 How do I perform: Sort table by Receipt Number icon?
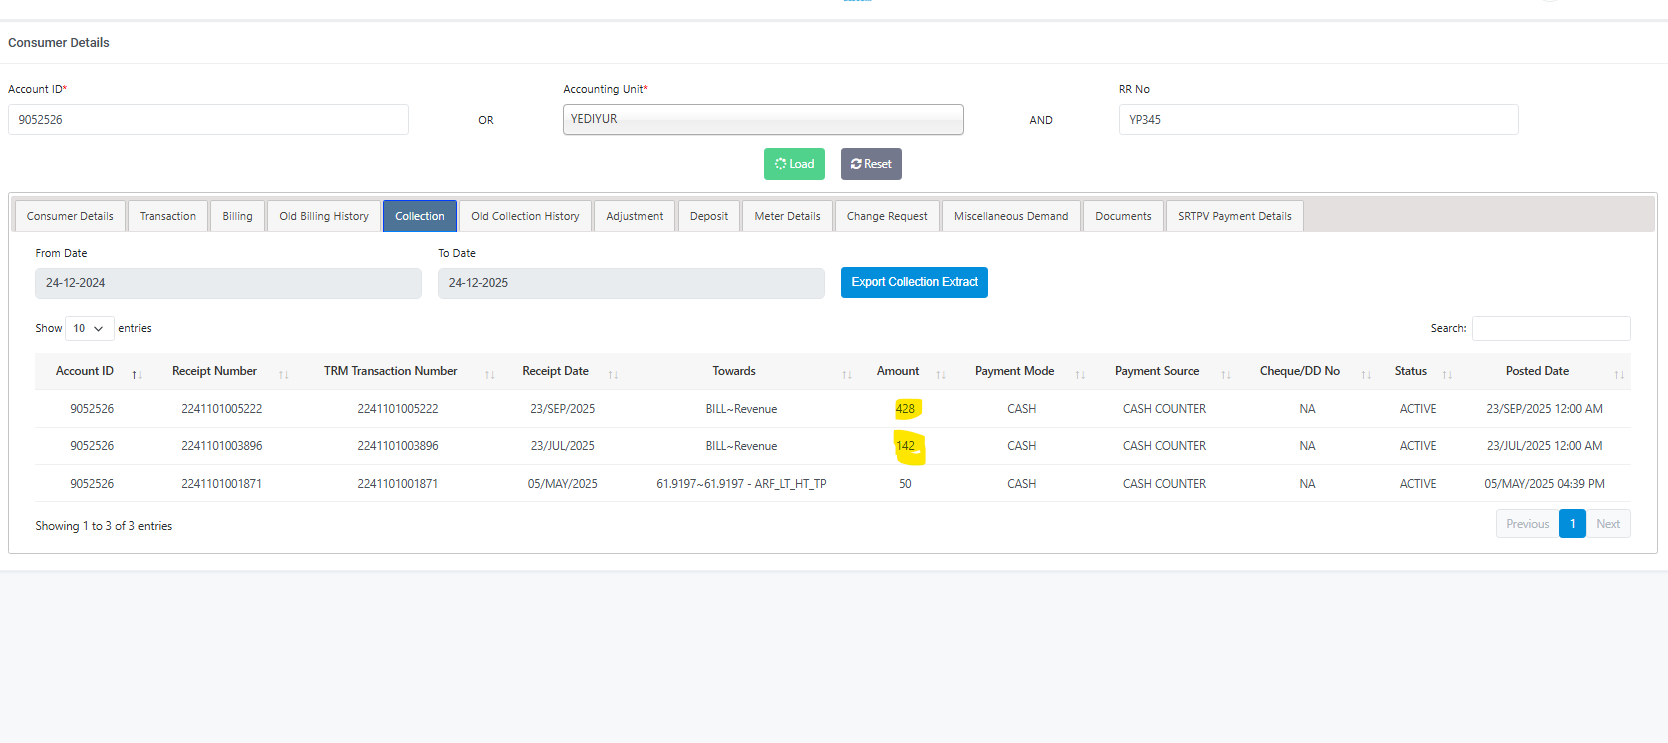tap(283, 374)
